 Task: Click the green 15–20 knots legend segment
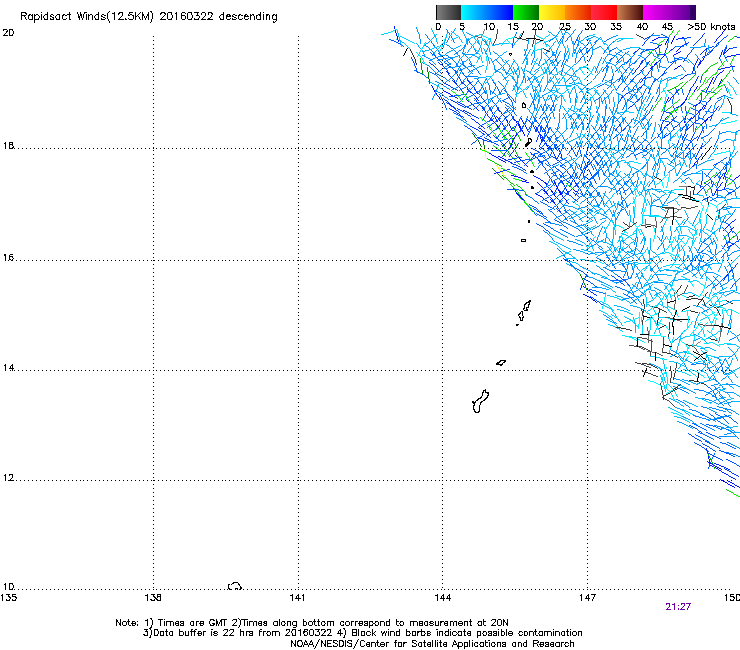[526, 12]
